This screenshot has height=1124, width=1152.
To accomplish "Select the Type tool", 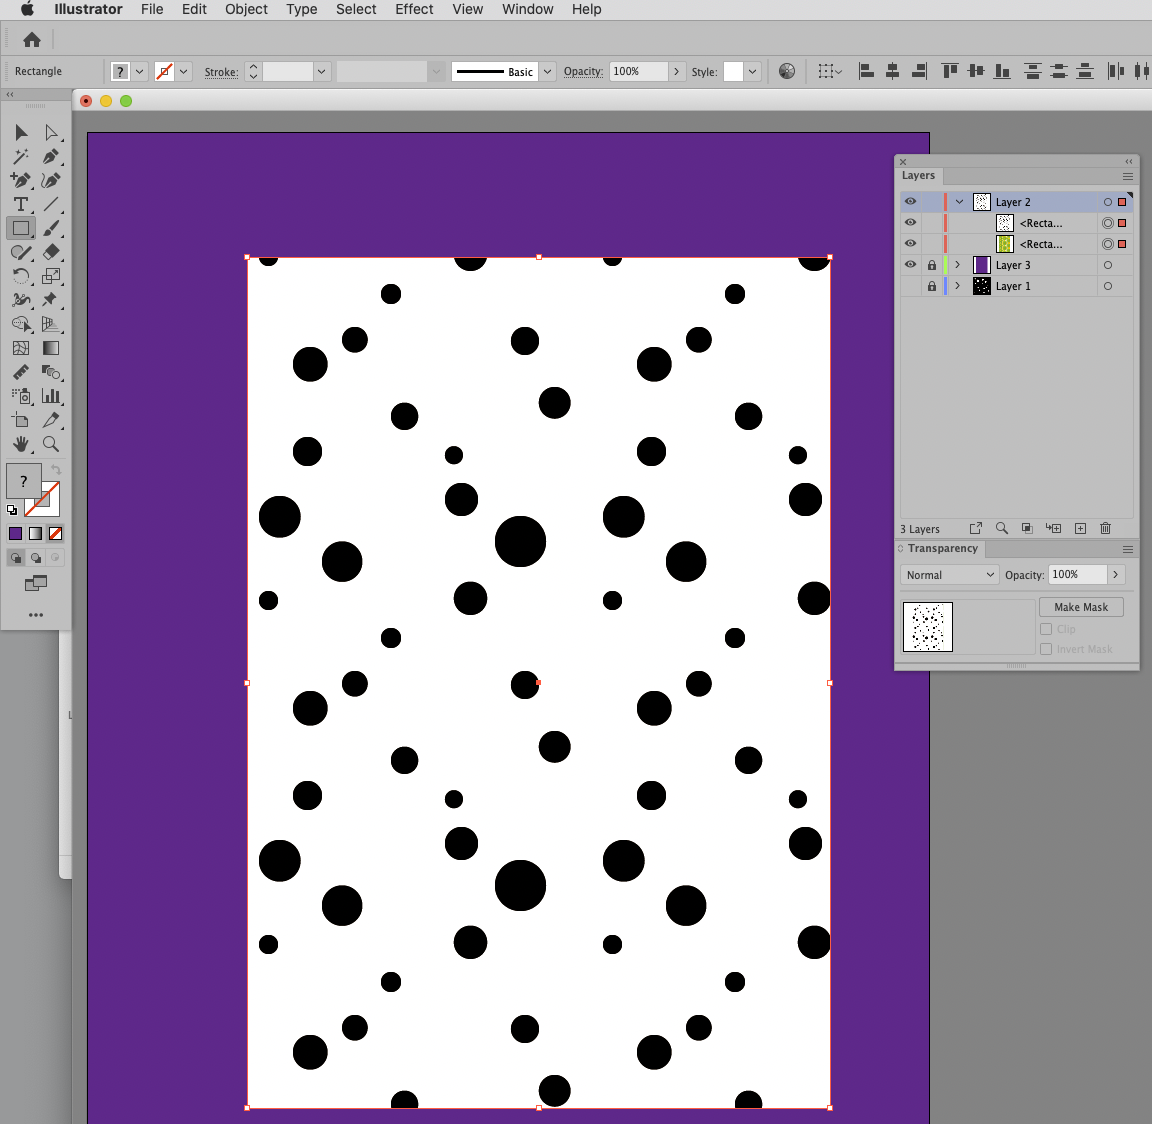I will click(20, 204).
